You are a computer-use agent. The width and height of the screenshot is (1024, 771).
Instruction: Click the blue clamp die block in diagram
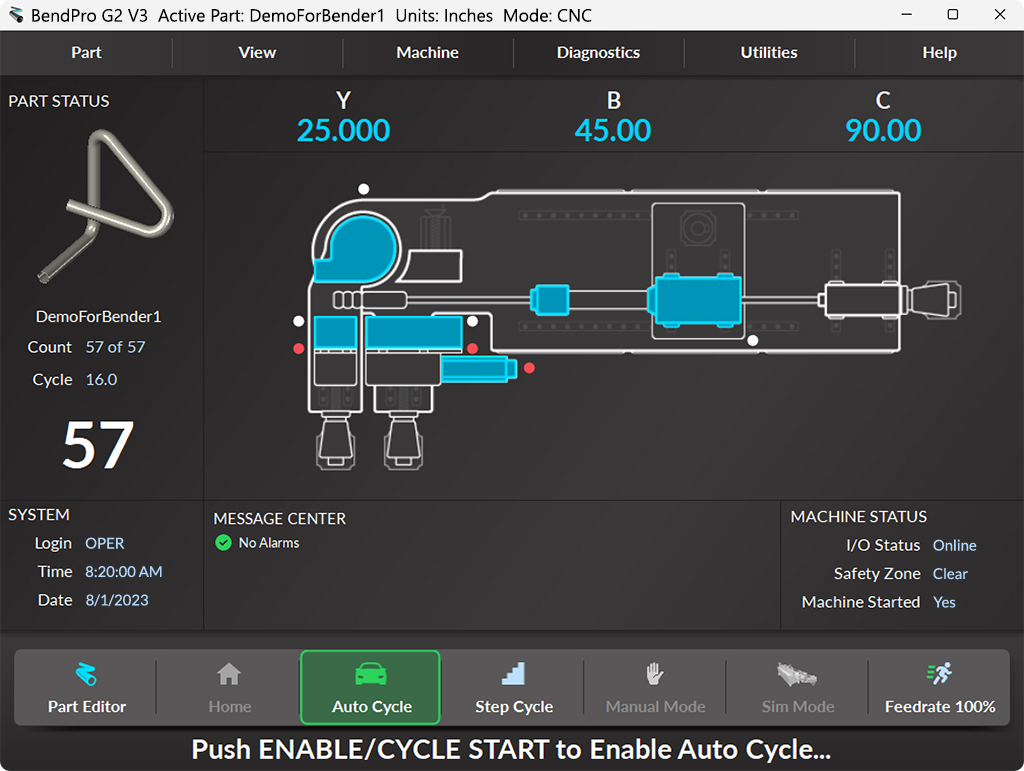(336, 332)
